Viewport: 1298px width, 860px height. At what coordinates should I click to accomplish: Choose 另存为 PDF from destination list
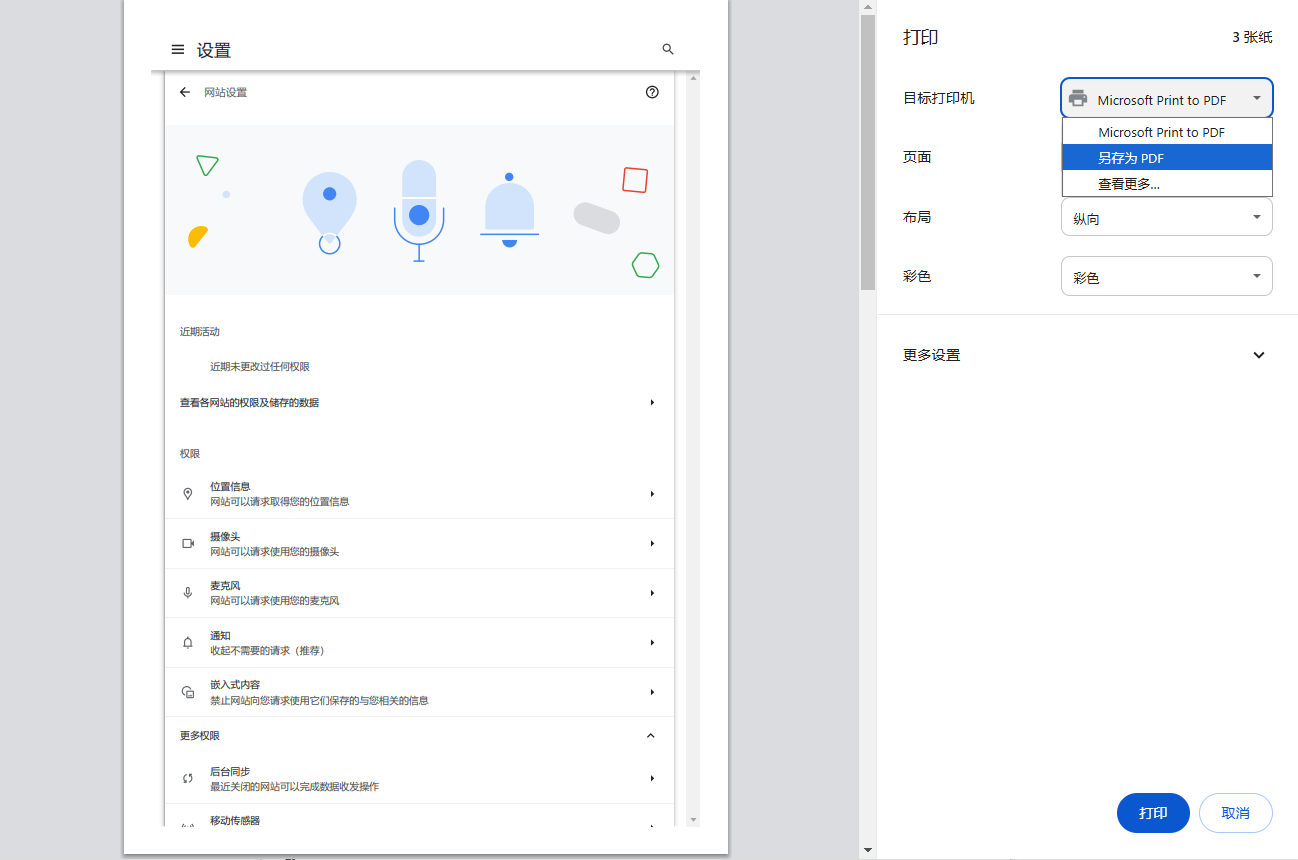(x=1167, y=158)
